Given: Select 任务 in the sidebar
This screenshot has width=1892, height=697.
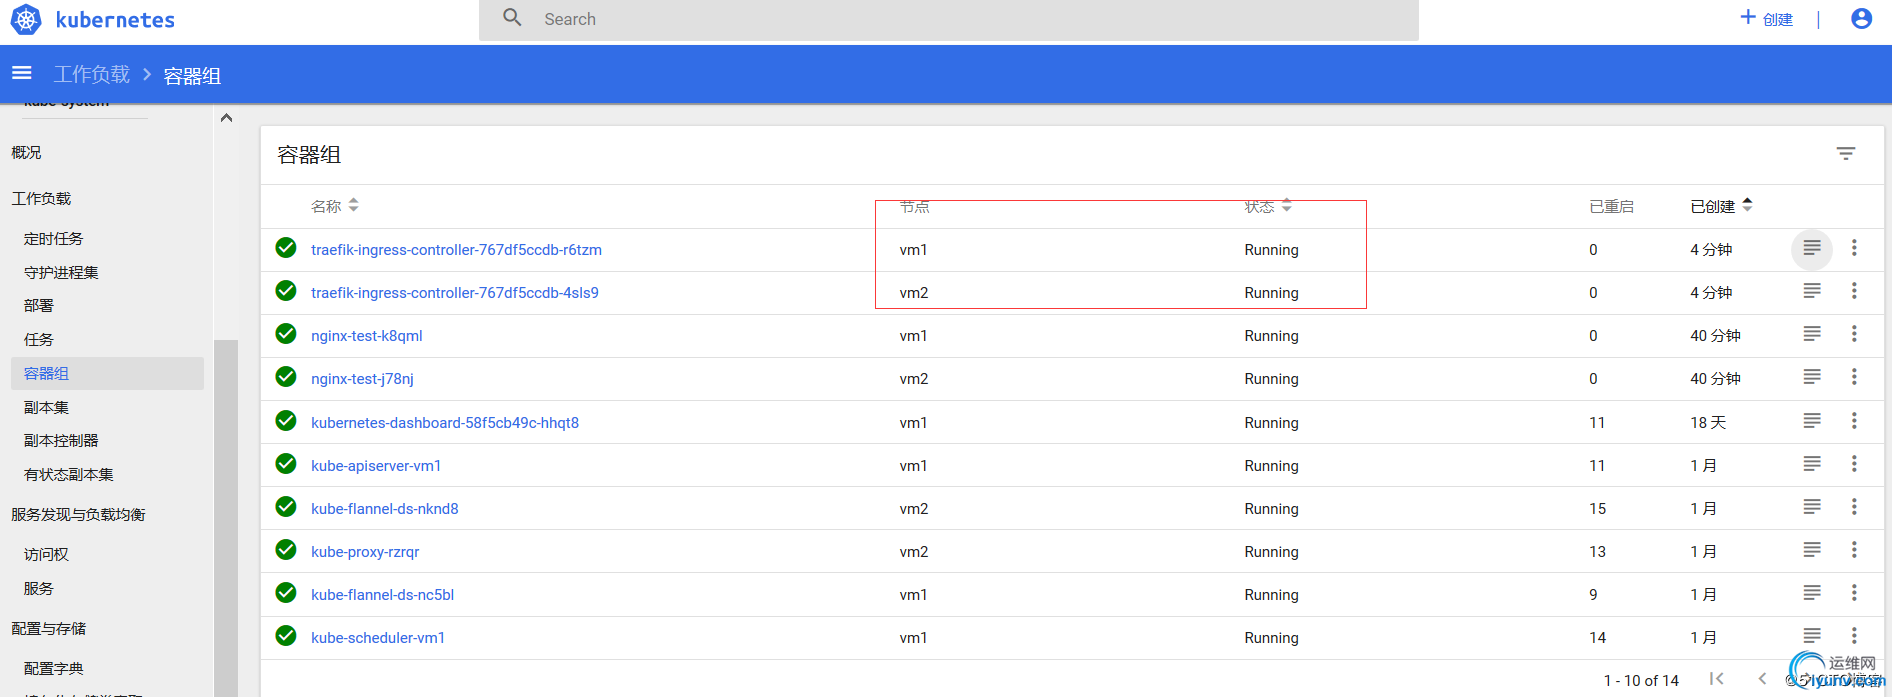Looking at the screenshot, I should point(39,340).
